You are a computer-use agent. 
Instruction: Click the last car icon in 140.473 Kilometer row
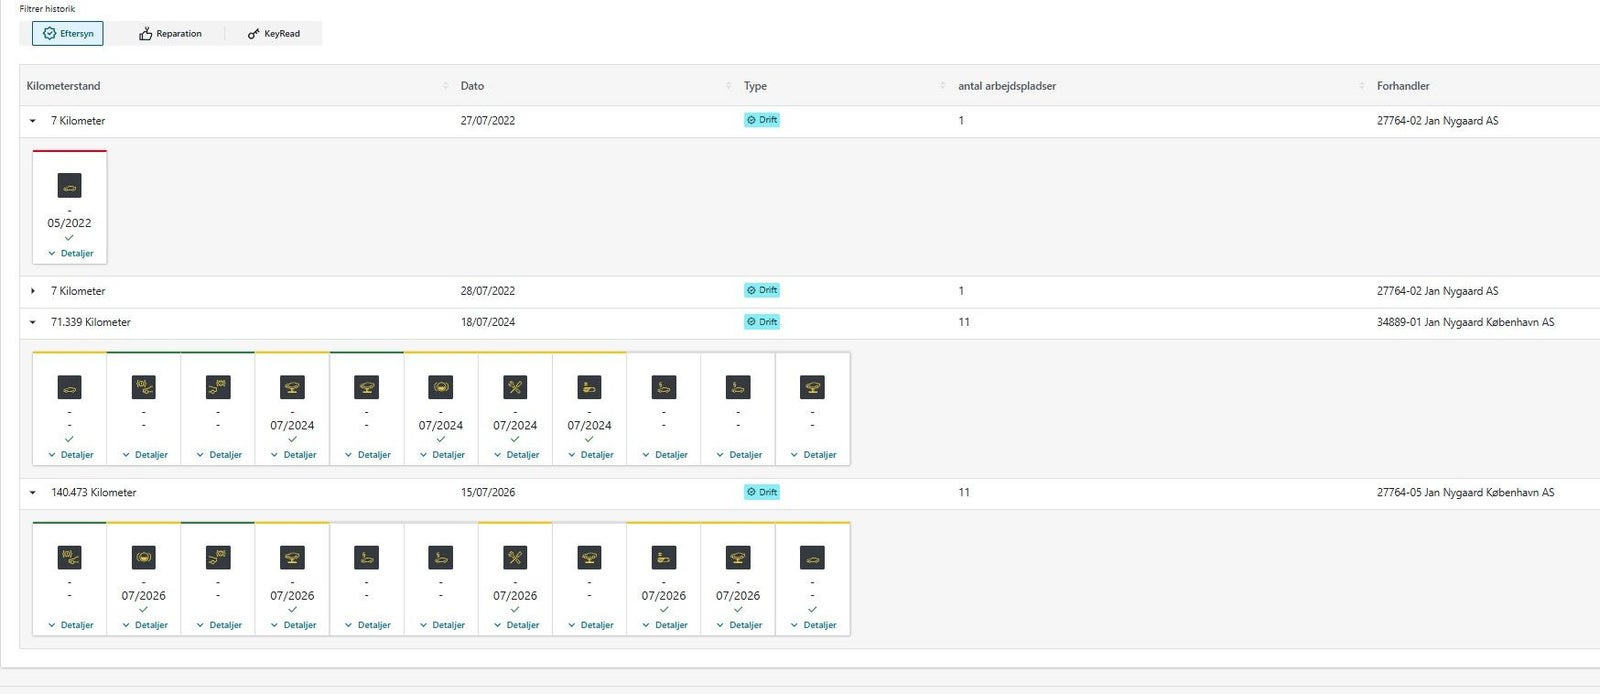click(812, 558)
